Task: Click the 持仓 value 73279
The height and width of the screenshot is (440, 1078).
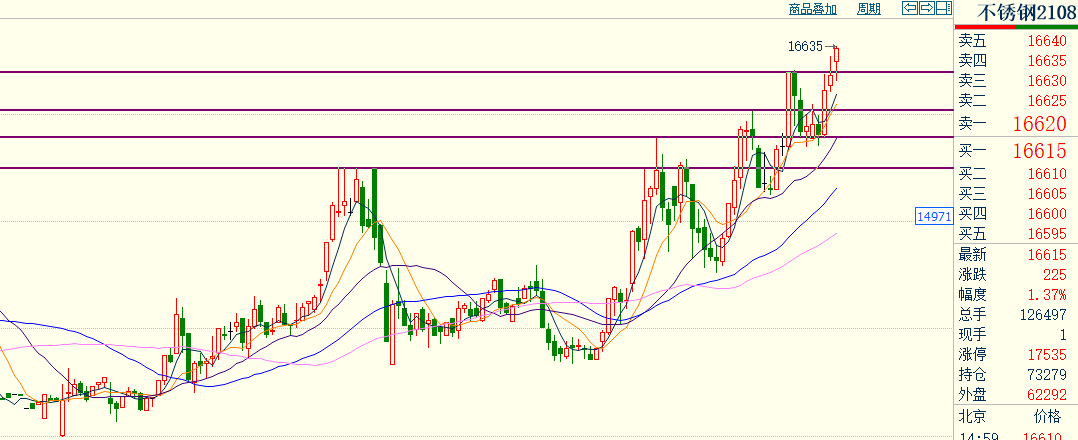Action: tap(1047, 375)
